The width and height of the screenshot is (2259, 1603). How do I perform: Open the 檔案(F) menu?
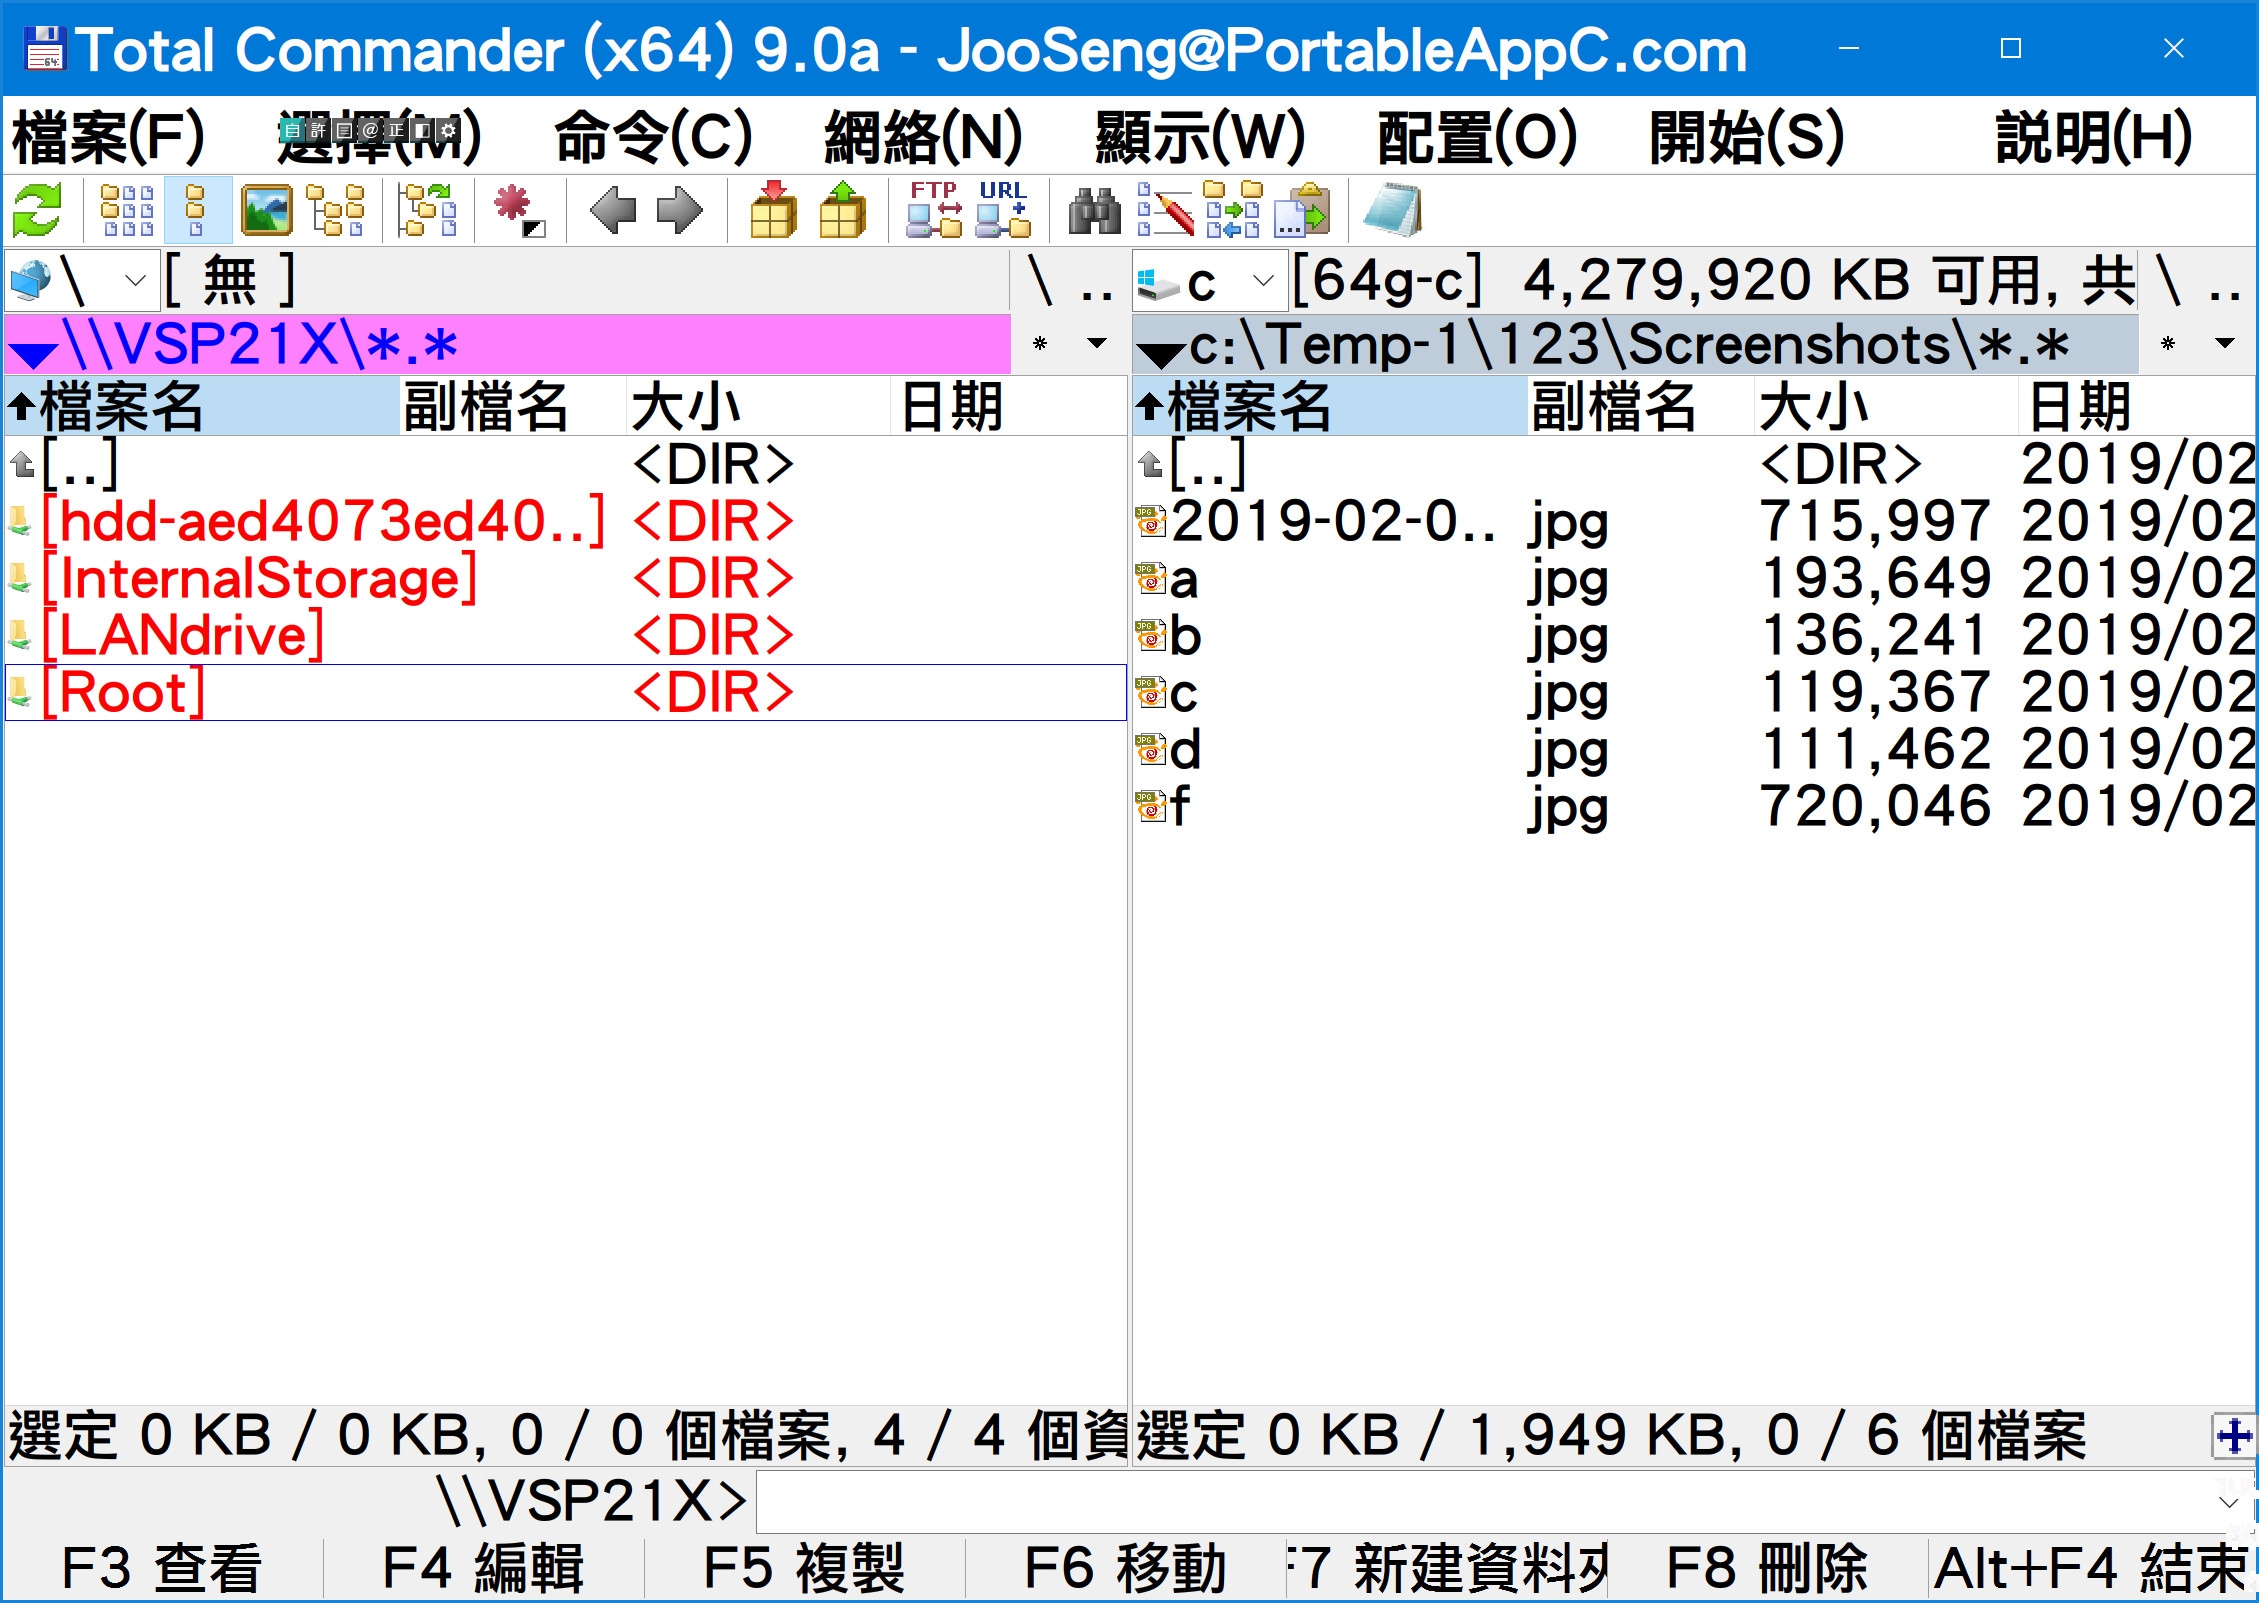click(x=108, y=137)
